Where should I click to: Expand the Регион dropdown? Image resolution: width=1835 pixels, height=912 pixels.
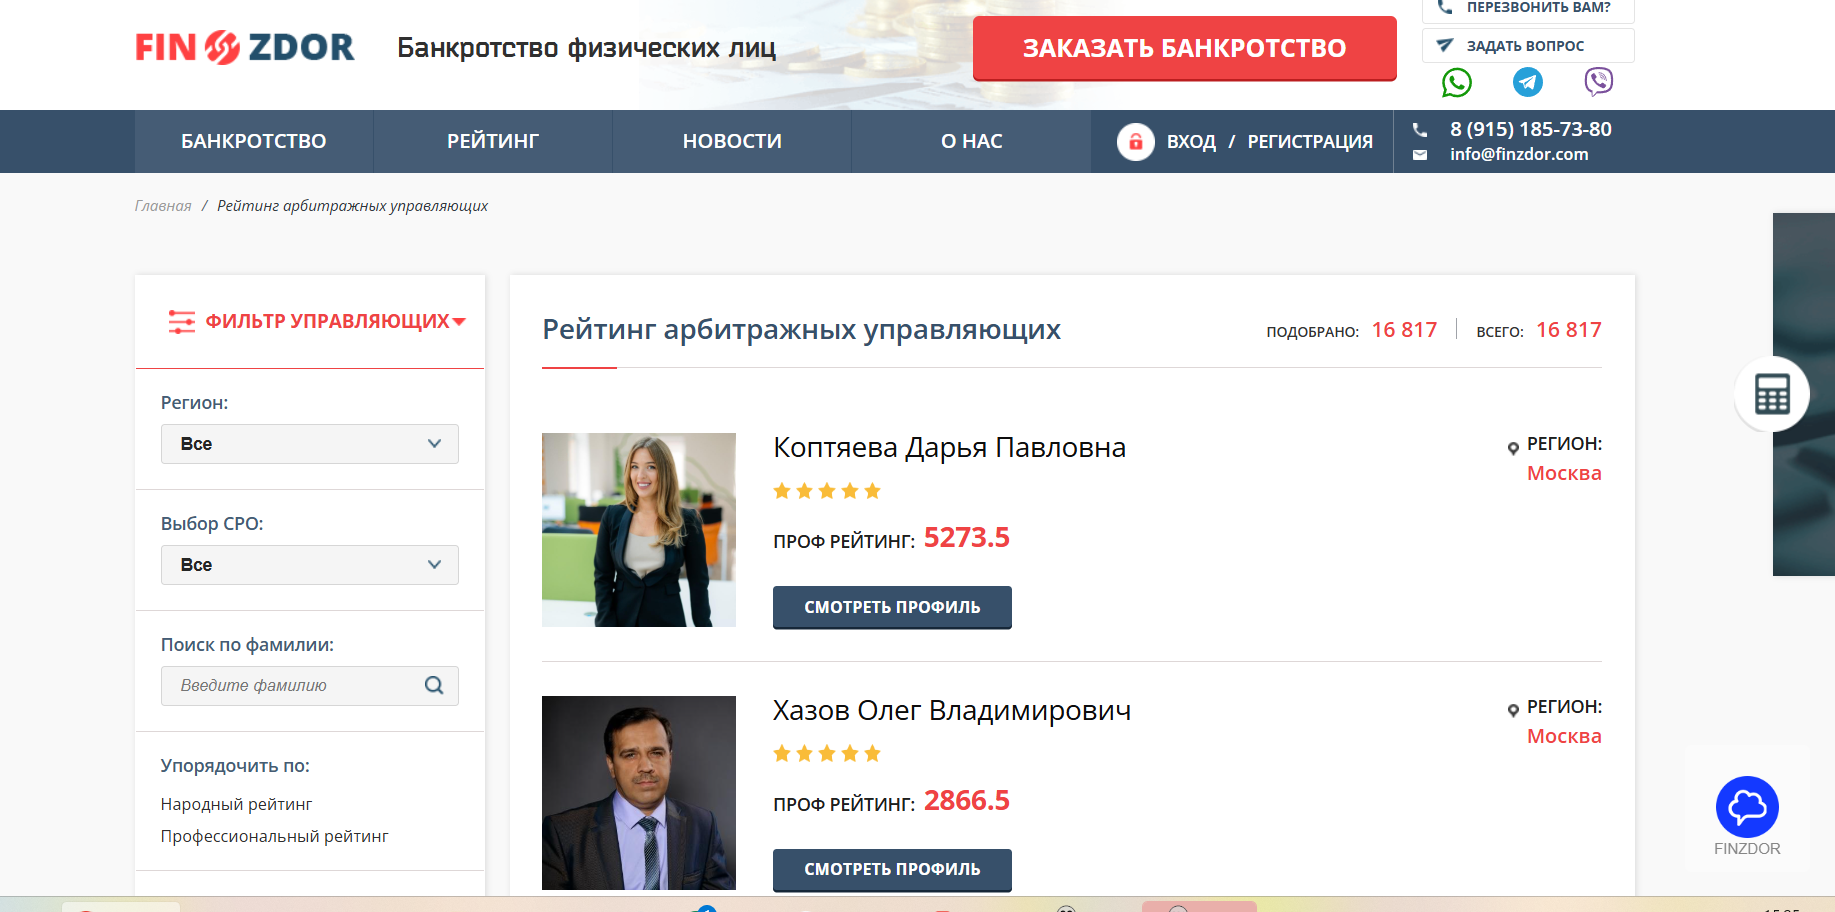pos(310,444)
